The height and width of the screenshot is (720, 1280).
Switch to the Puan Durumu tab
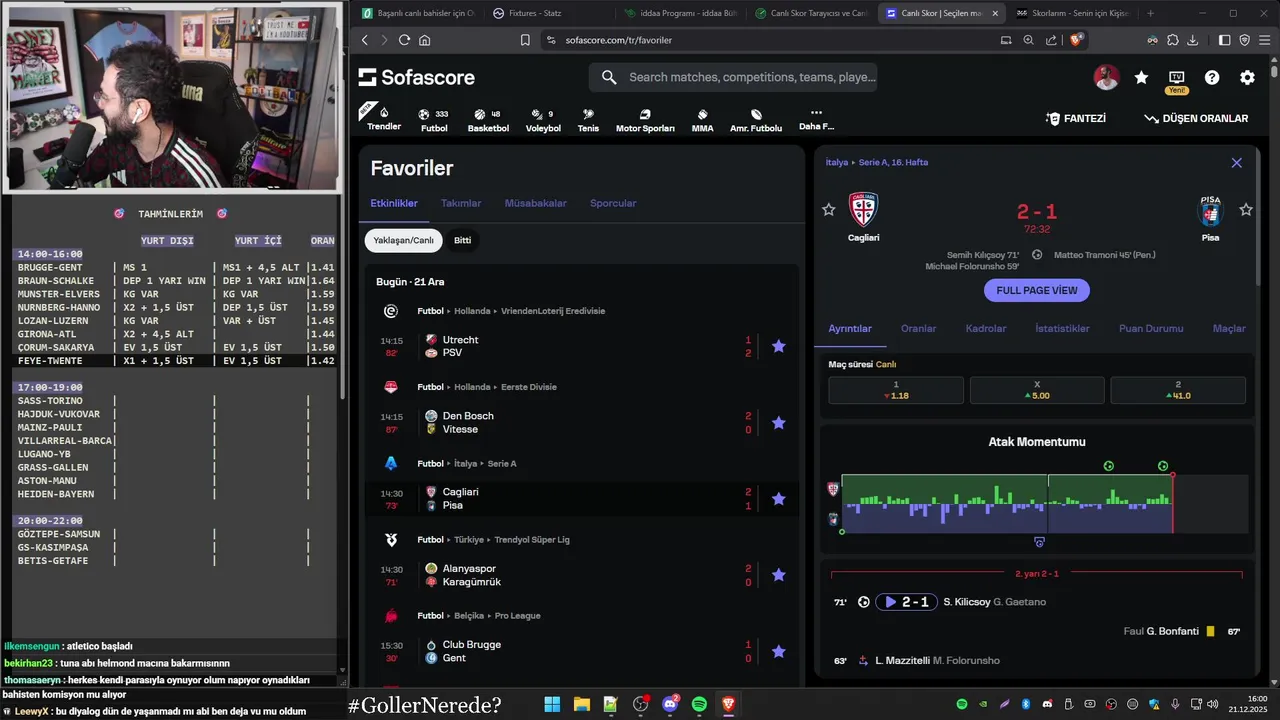[1151, 328]
